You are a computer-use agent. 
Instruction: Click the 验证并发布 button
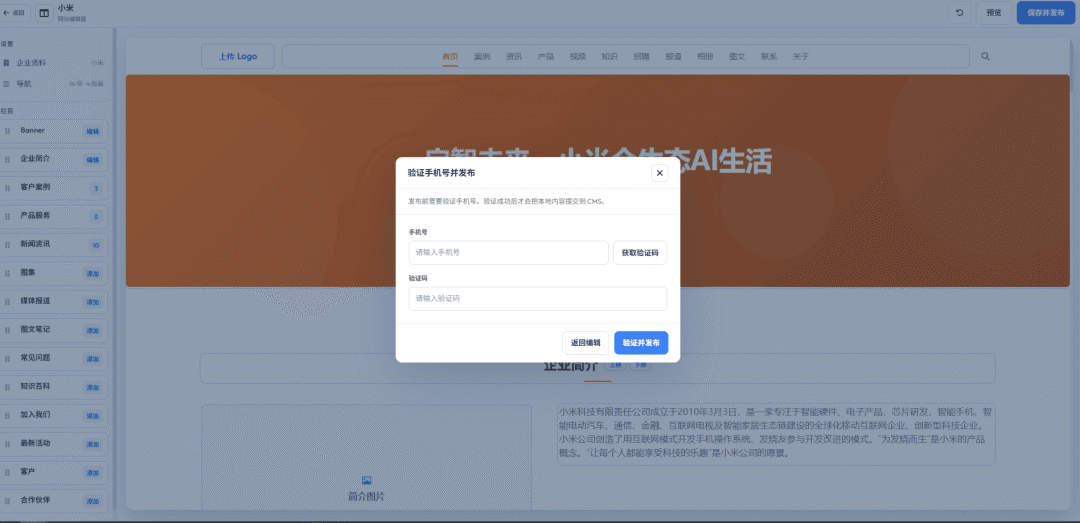641,343
